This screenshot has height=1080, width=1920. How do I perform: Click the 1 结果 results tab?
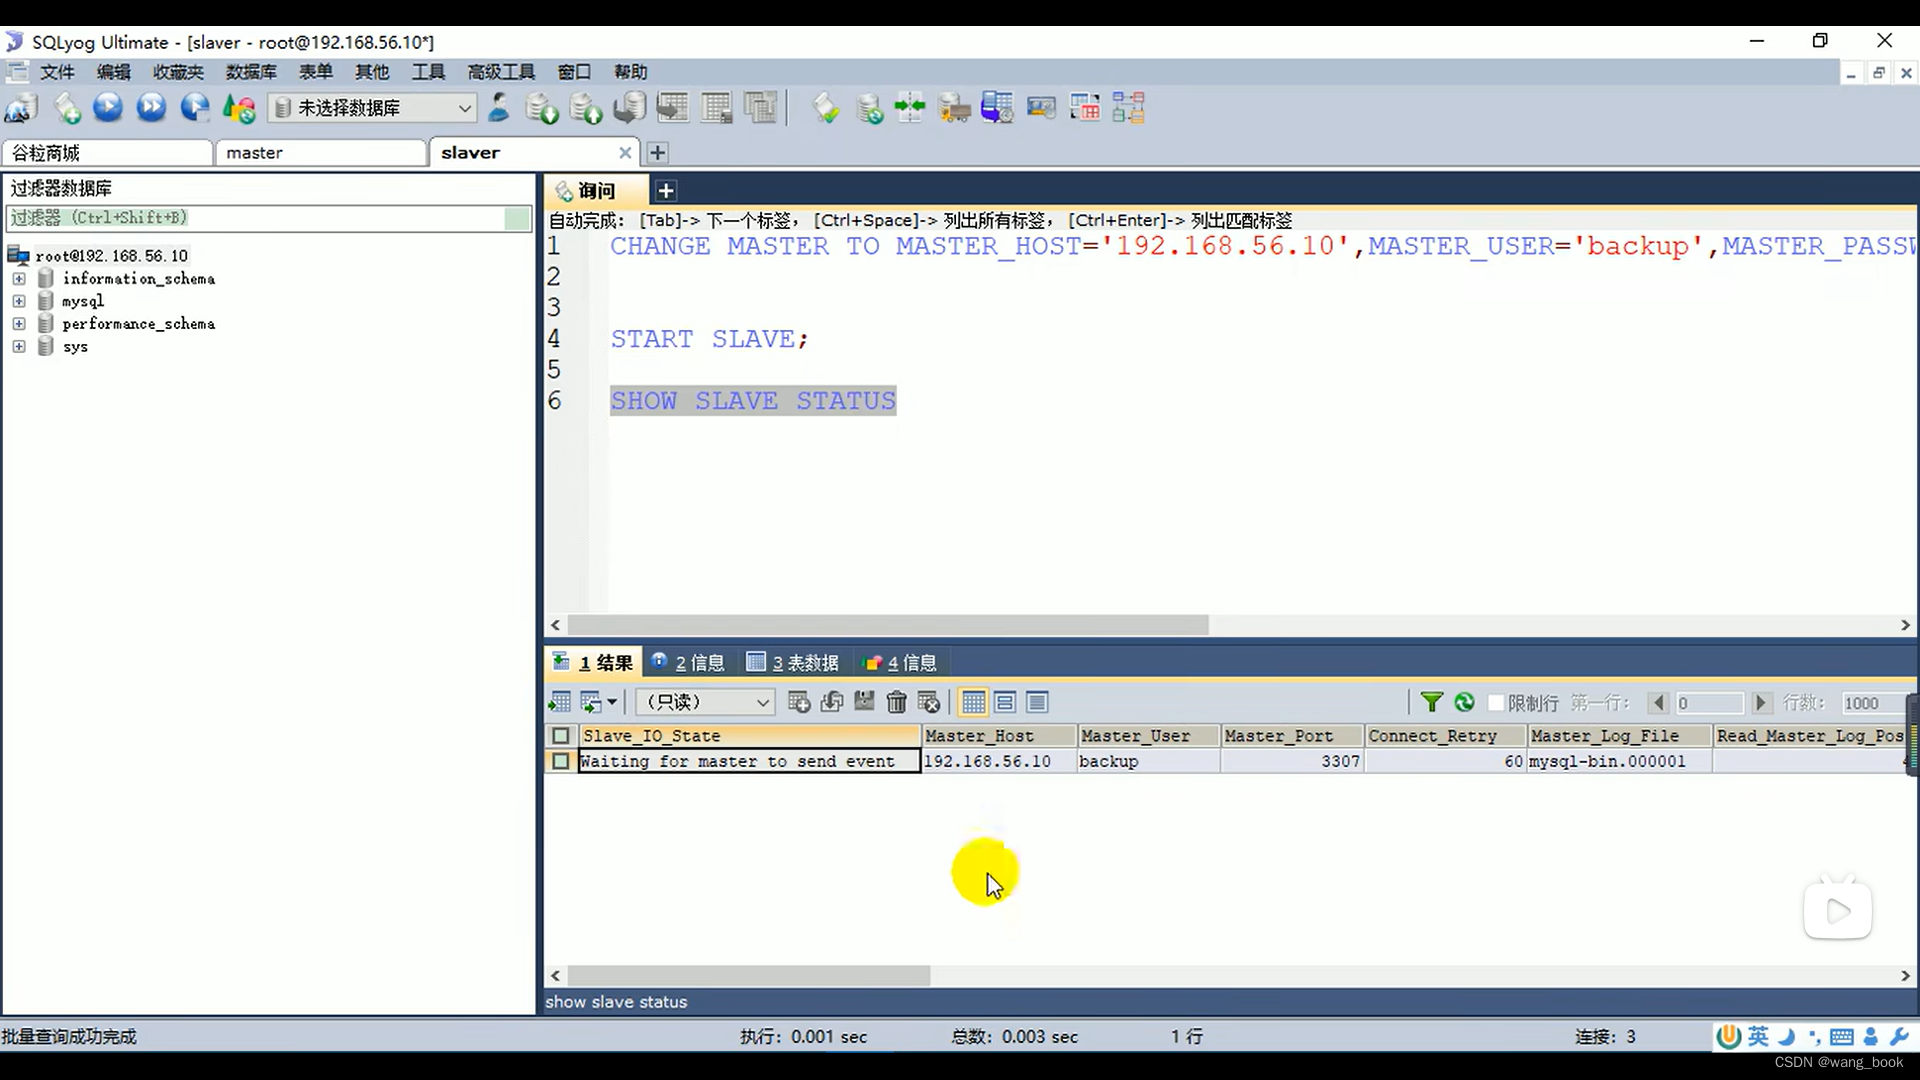click(593, 662)
